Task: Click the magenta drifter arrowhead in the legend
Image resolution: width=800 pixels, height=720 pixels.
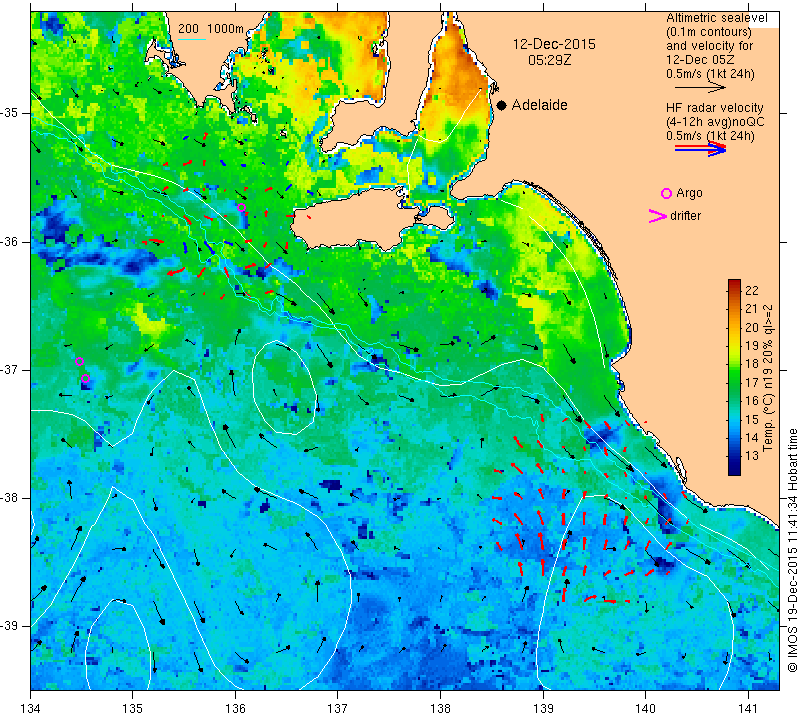Action: tap(657, 216)
